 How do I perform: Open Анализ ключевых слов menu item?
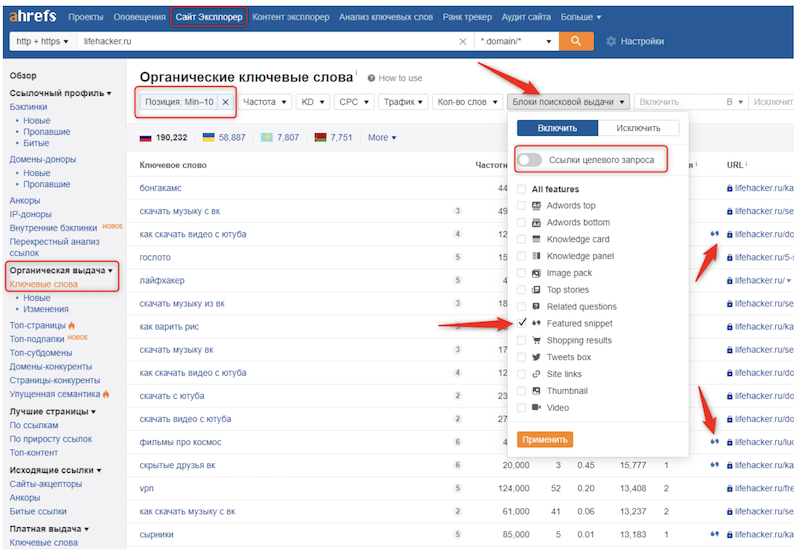point(386,17)
